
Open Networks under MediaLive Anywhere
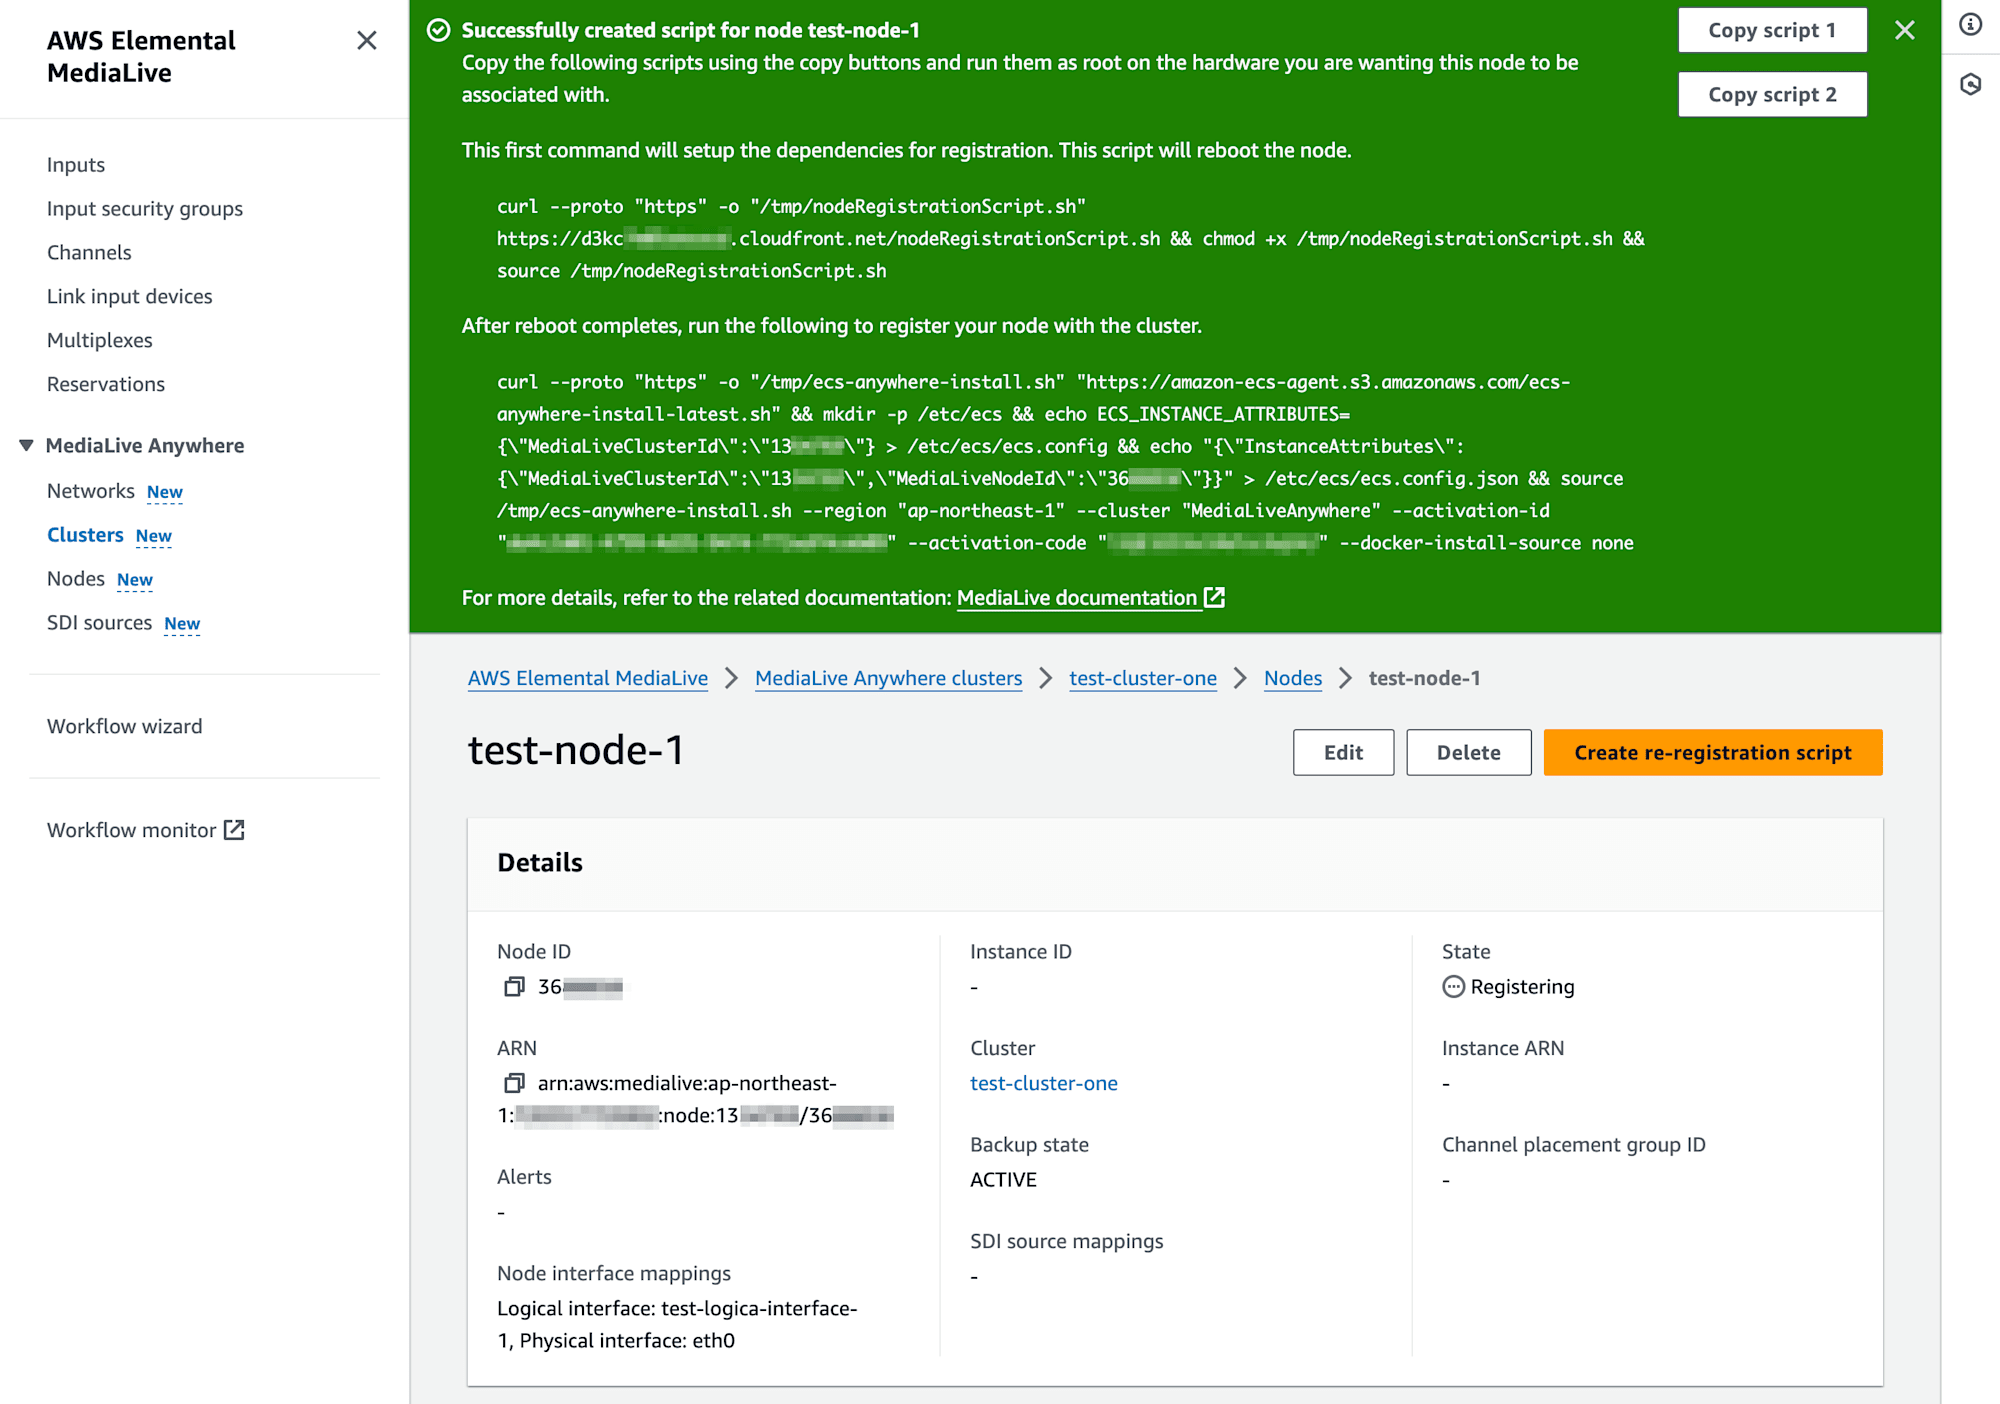[x=91, y=491]
